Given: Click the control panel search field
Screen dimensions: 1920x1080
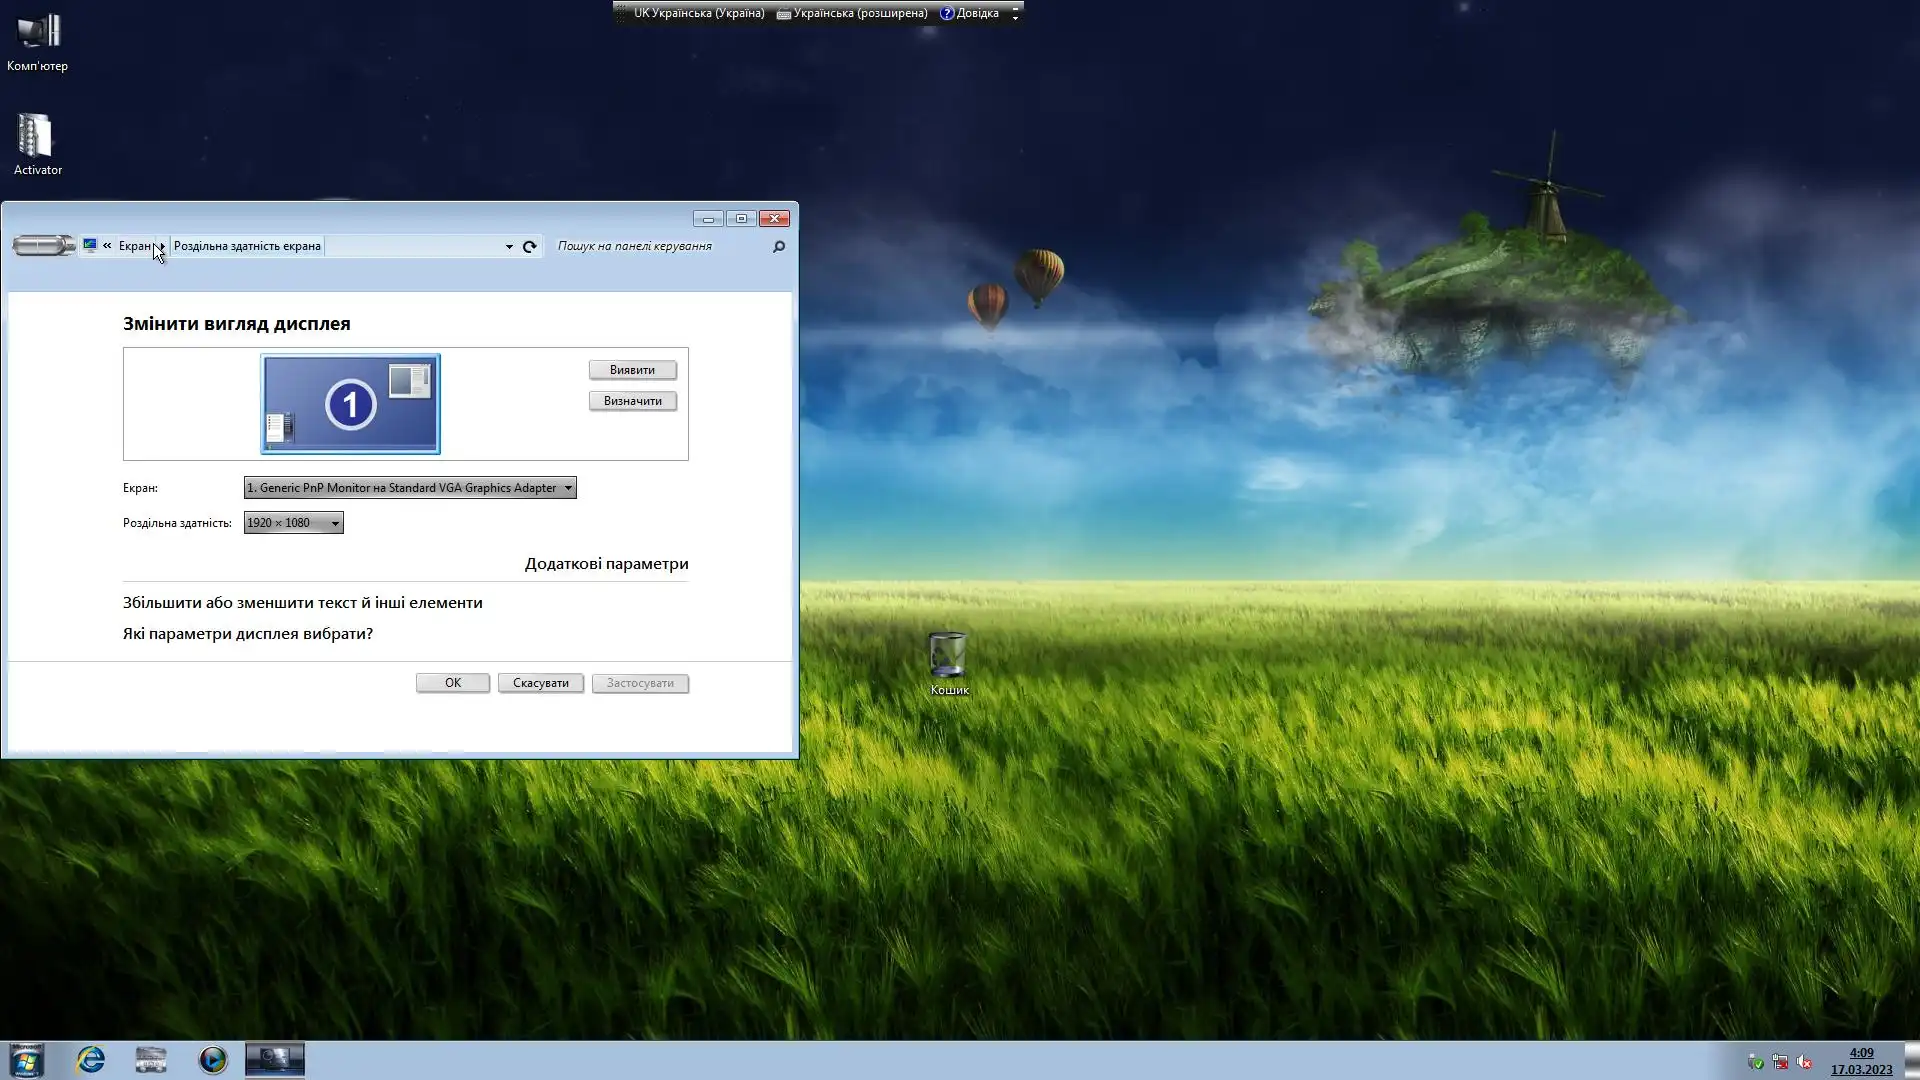Looking at the screenshot, I should tap(660, 246).
